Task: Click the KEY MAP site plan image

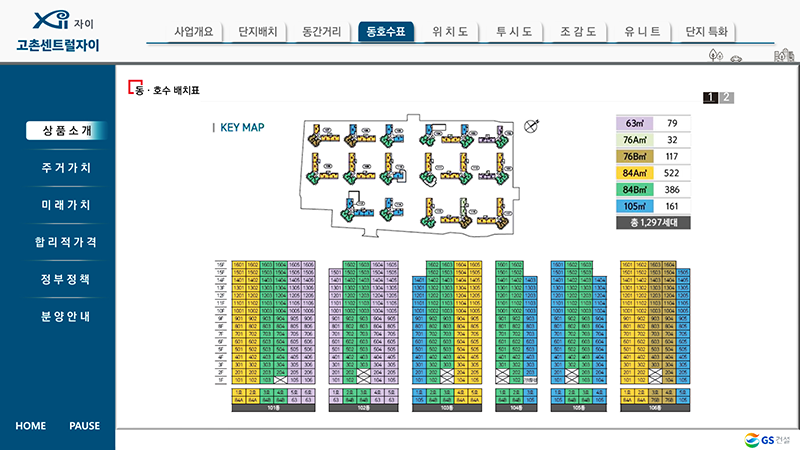Action: click(x=409, y=176)
